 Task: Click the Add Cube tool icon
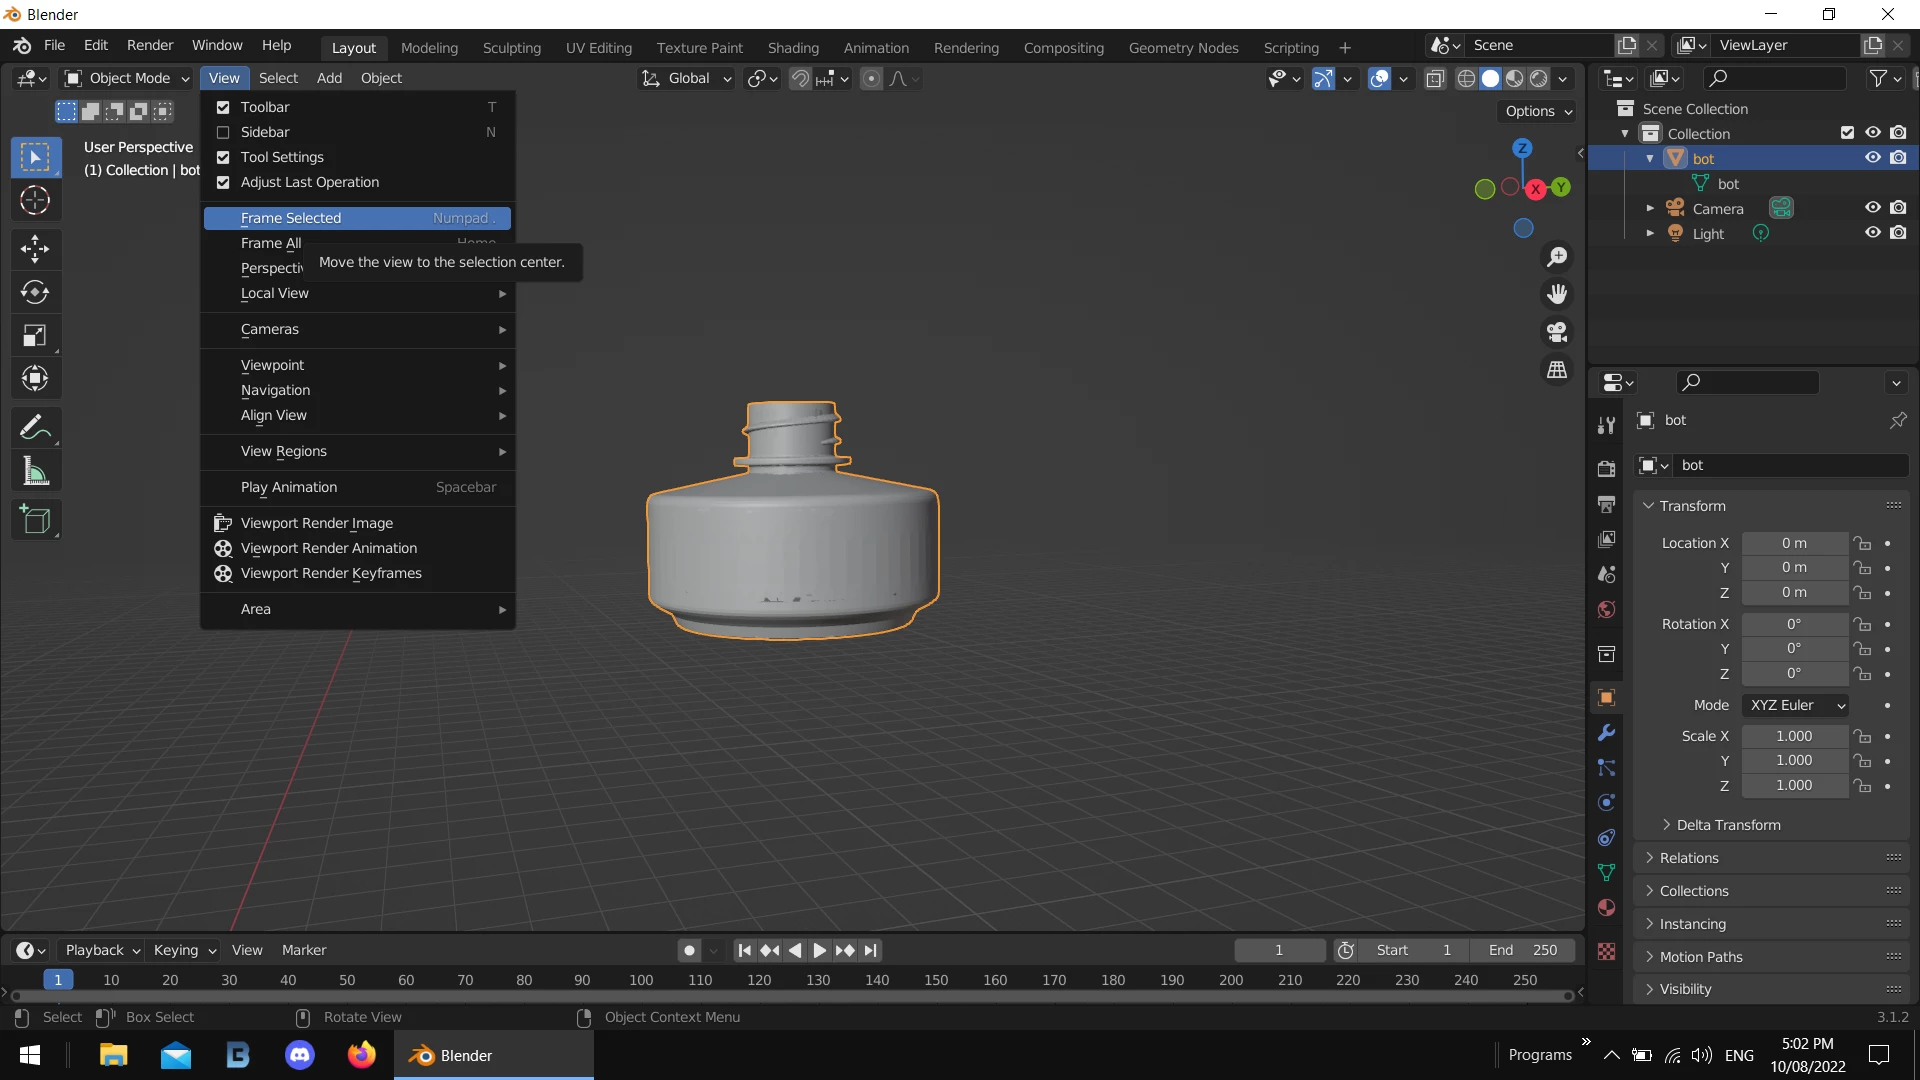tap(35, 520)
